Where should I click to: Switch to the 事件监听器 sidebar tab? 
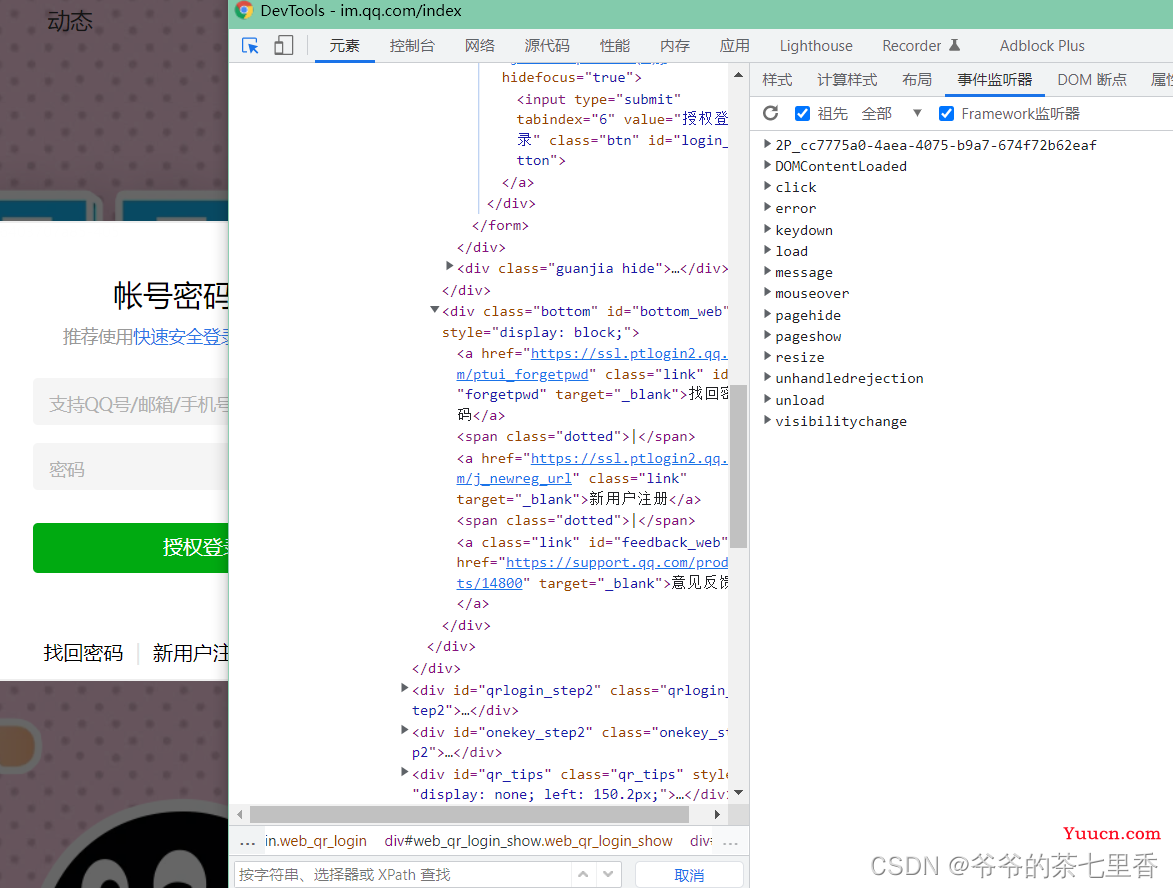coord(994,80)
